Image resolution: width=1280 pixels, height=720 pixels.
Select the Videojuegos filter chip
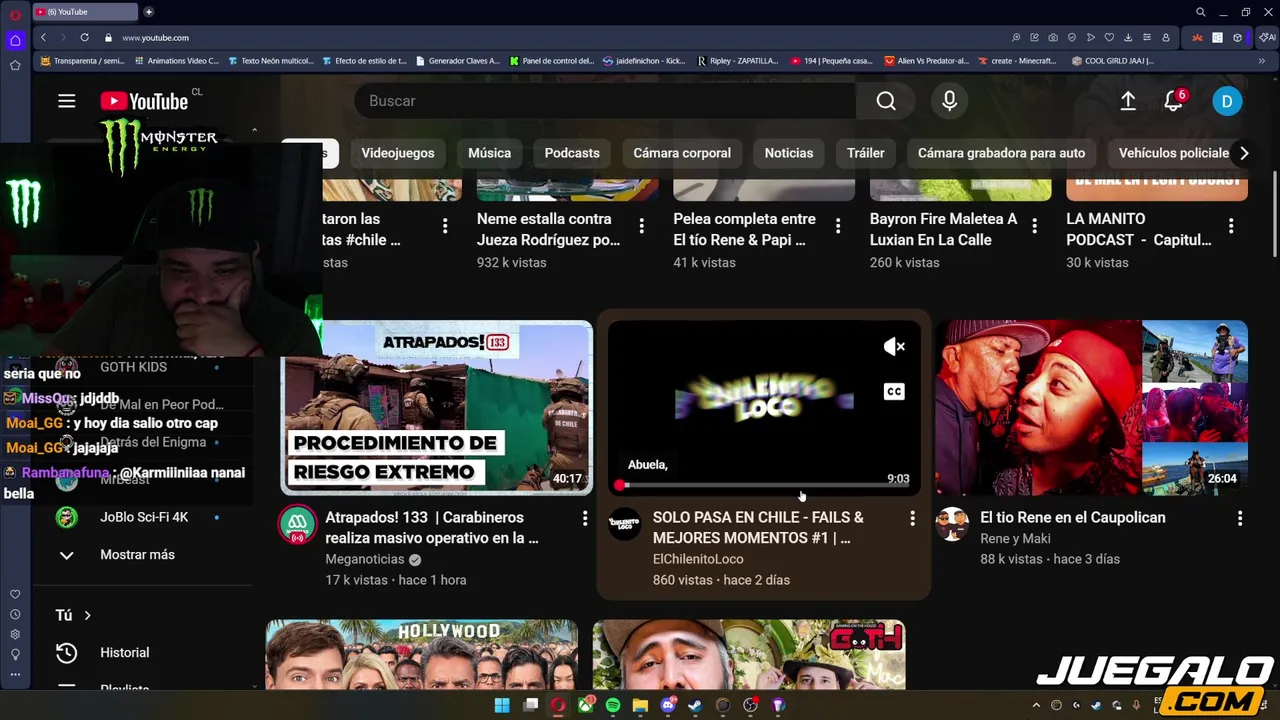pyautogui.click(x=398, y=153)
